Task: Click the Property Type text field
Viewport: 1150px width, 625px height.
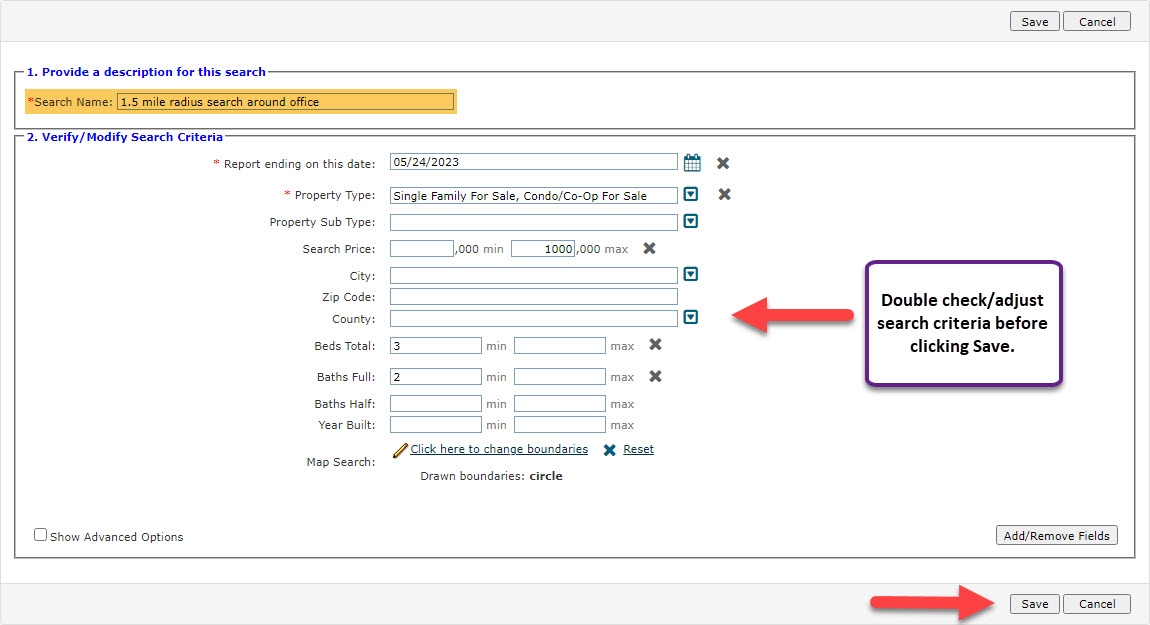Action: click(x=533, y=196)
